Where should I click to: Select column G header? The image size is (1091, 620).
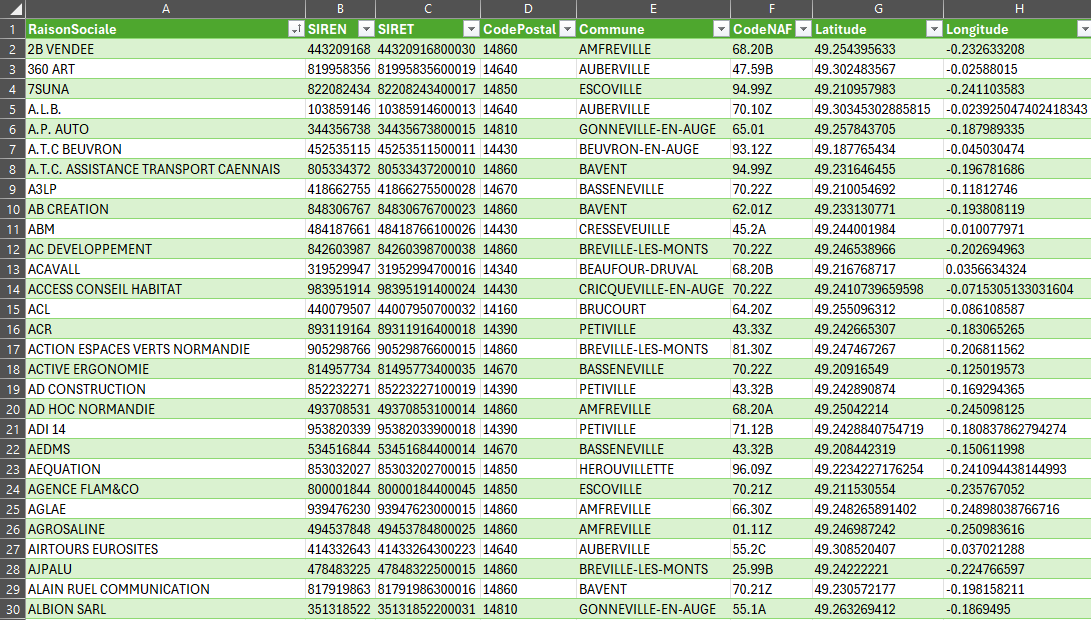(878, 9)
